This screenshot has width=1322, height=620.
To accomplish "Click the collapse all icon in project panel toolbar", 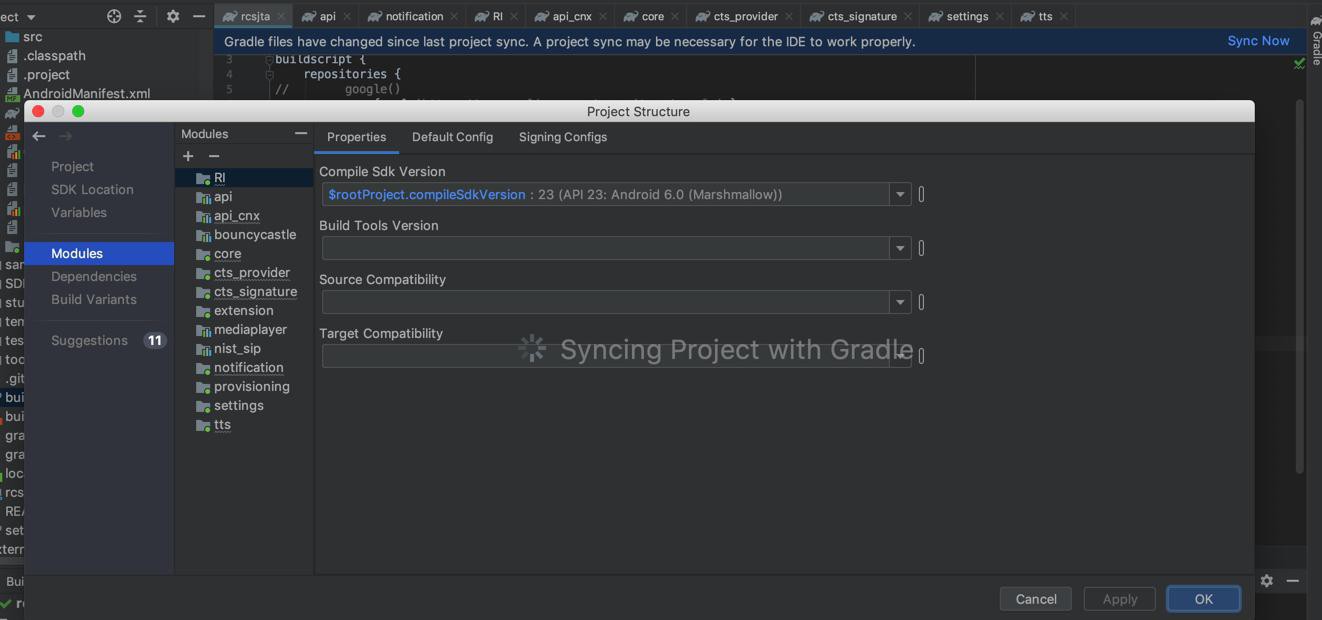I will tap(140, 16).
